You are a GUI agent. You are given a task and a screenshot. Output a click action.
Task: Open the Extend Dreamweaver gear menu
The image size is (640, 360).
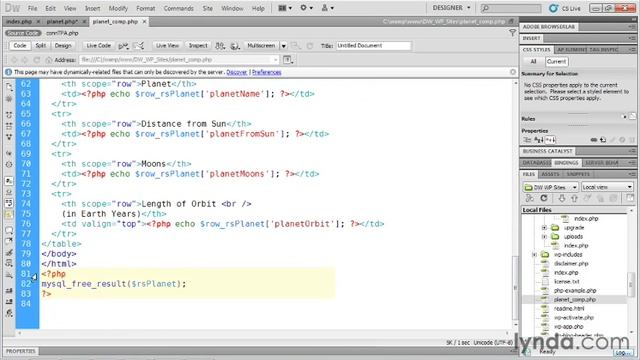[306, 8]
